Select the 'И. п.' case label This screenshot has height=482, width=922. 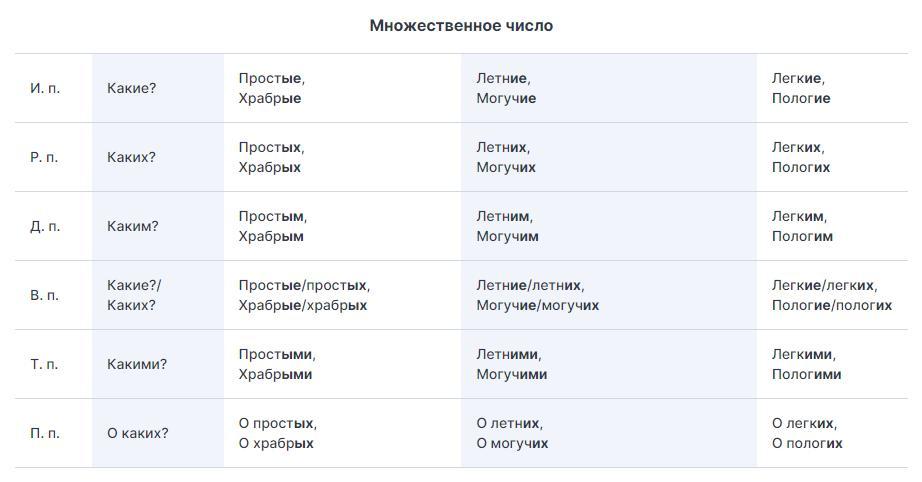tap(45, 88)
